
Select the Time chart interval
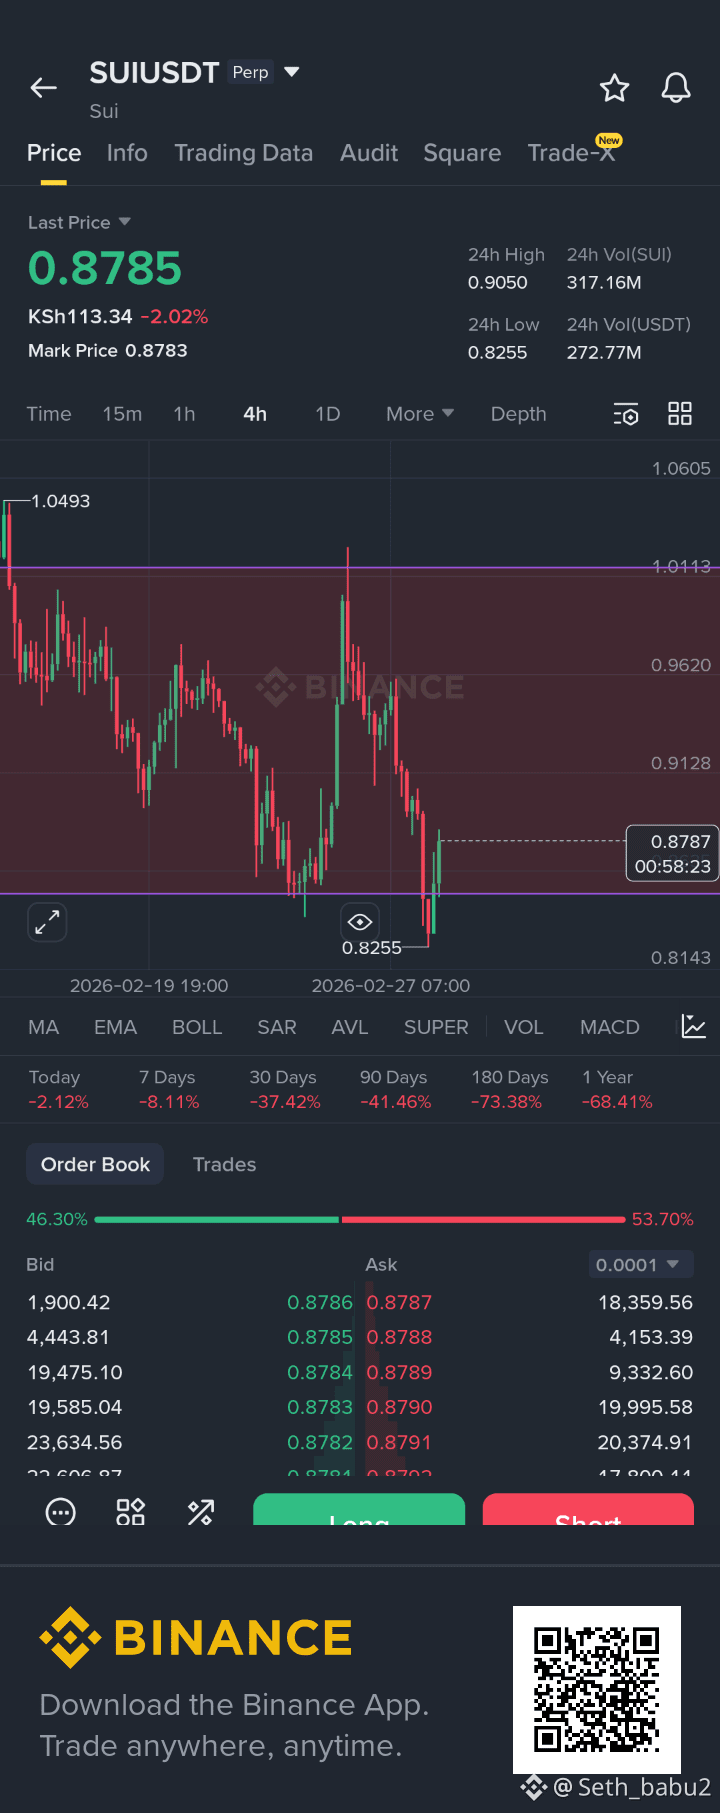49,414
